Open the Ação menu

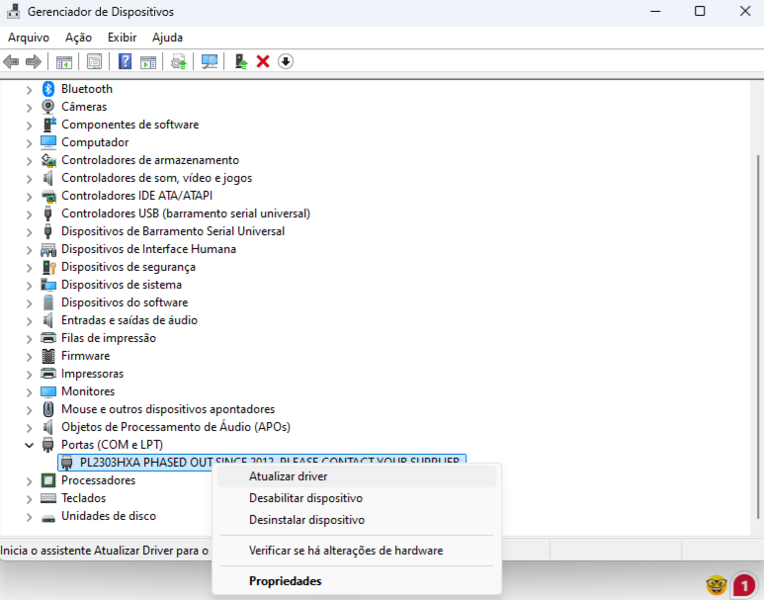[78, 38]
